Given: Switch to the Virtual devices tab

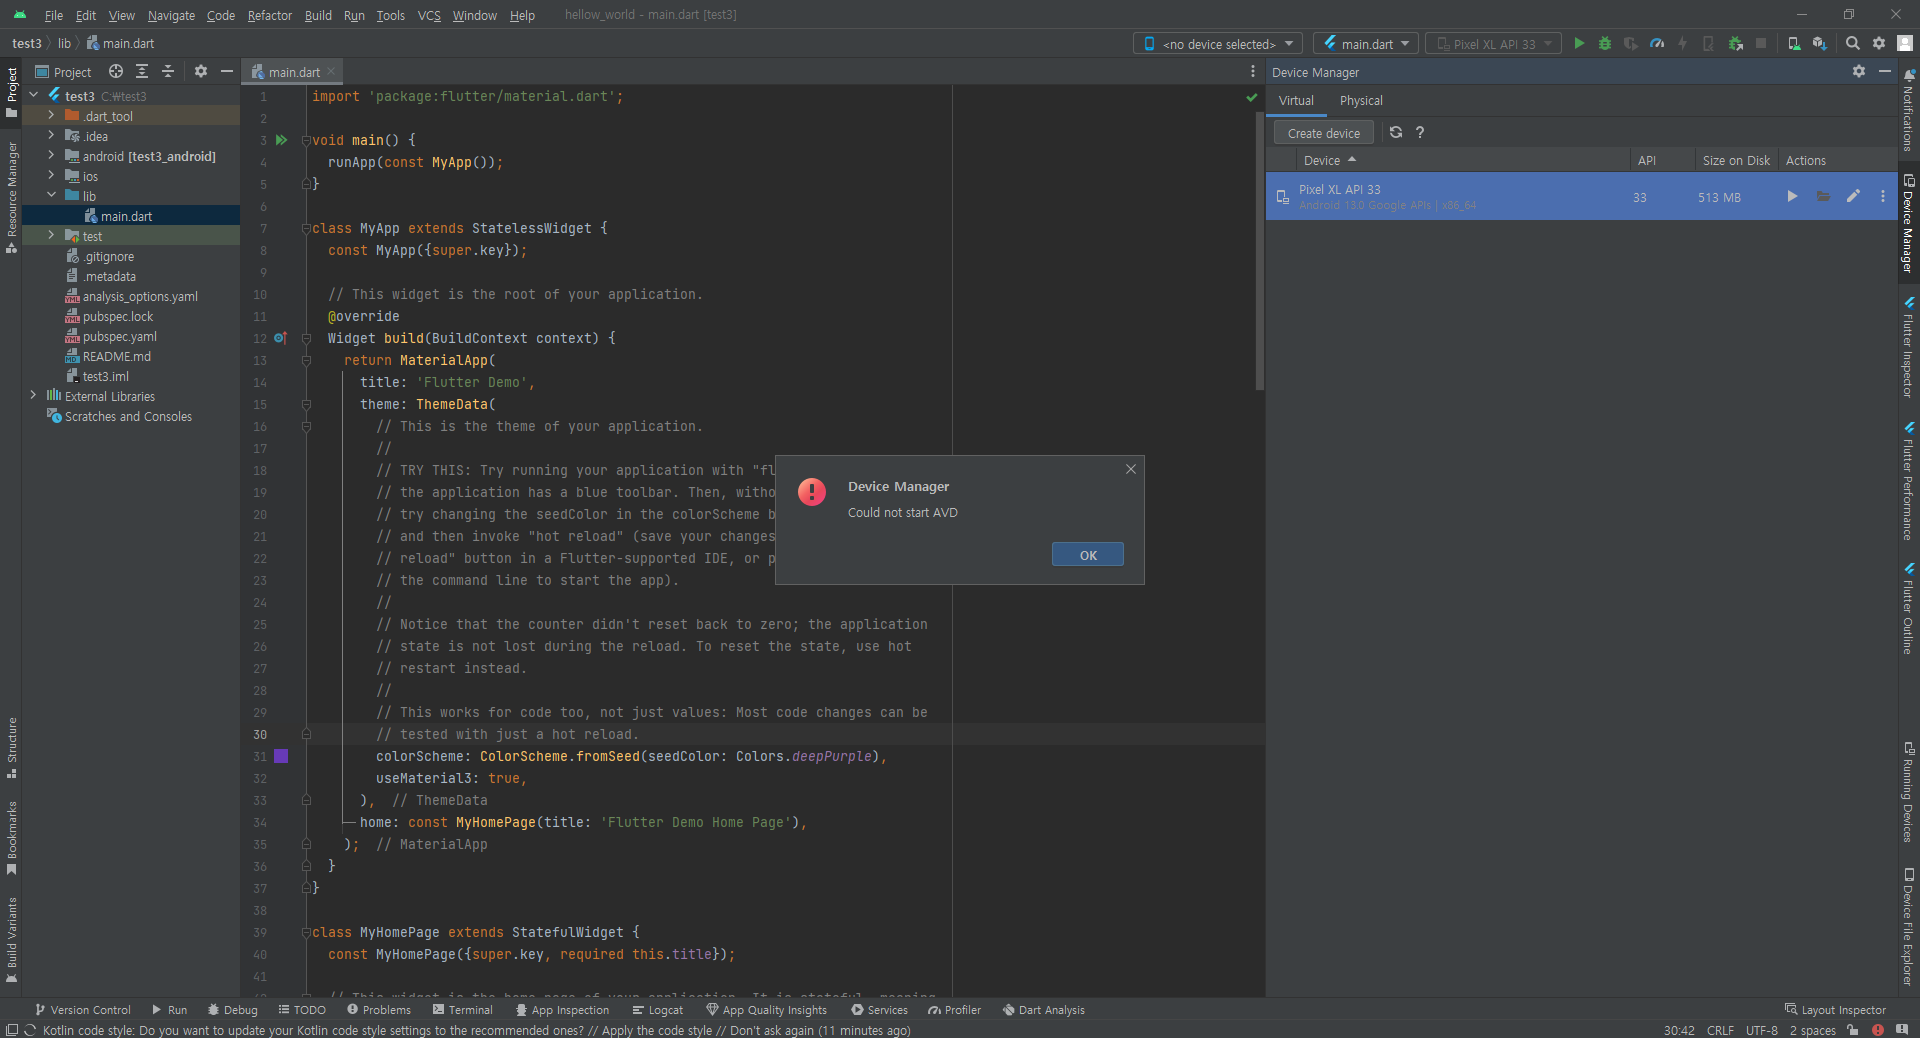Looking at the screenshot, I should pyautogui.click(x=1296, y=101).
